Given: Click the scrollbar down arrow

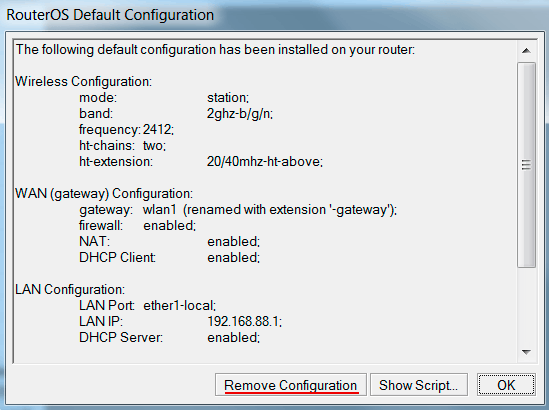Looking at the screenshot, I should (526, 352).
